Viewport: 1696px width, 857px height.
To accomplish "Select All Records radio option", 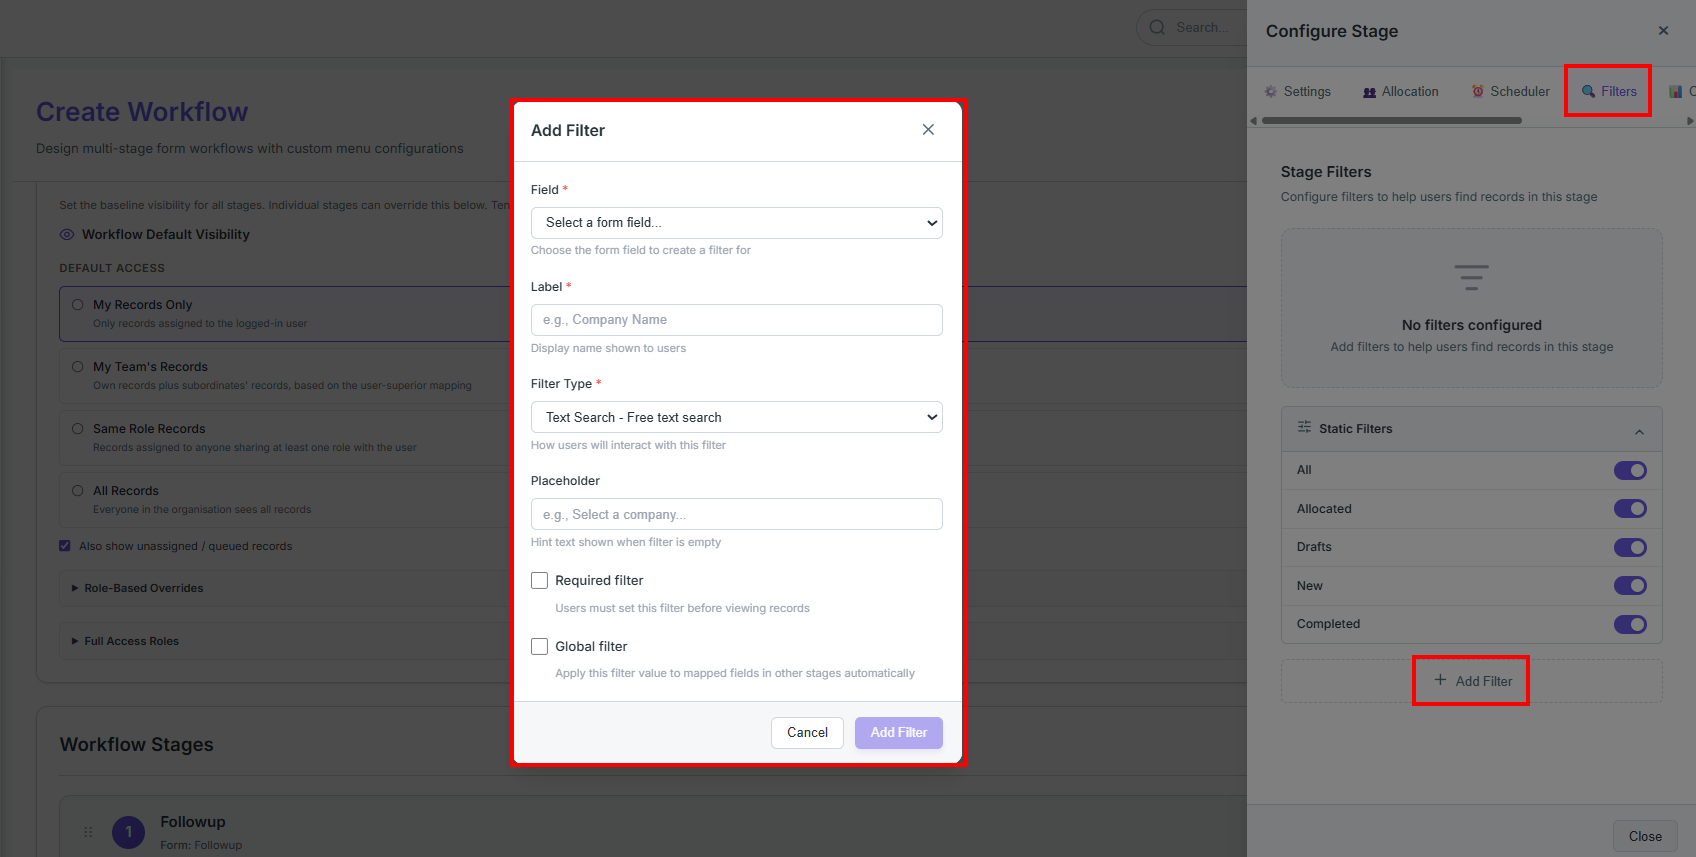I will (x=78, y=491).
